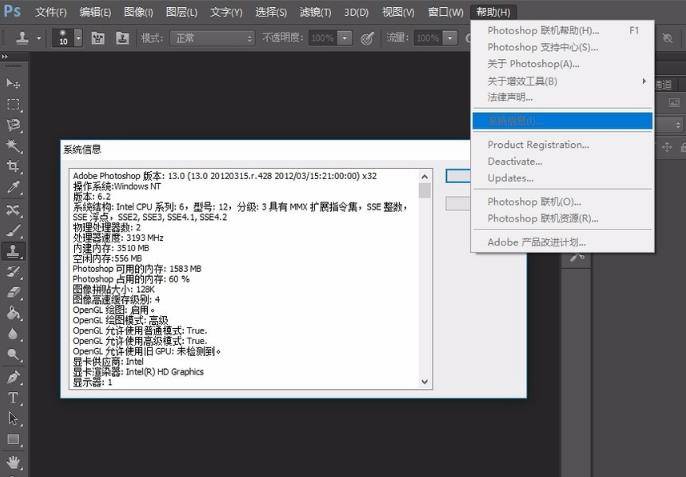Click the 系统信息 menu entry
Screen dimensions: 686x477
click(562, 121)
